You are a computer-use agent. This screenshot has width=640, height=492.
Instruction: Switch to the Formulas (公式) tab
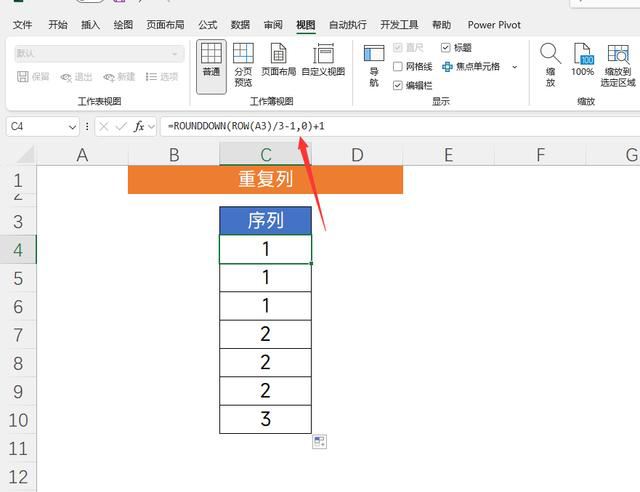point(208,25)
